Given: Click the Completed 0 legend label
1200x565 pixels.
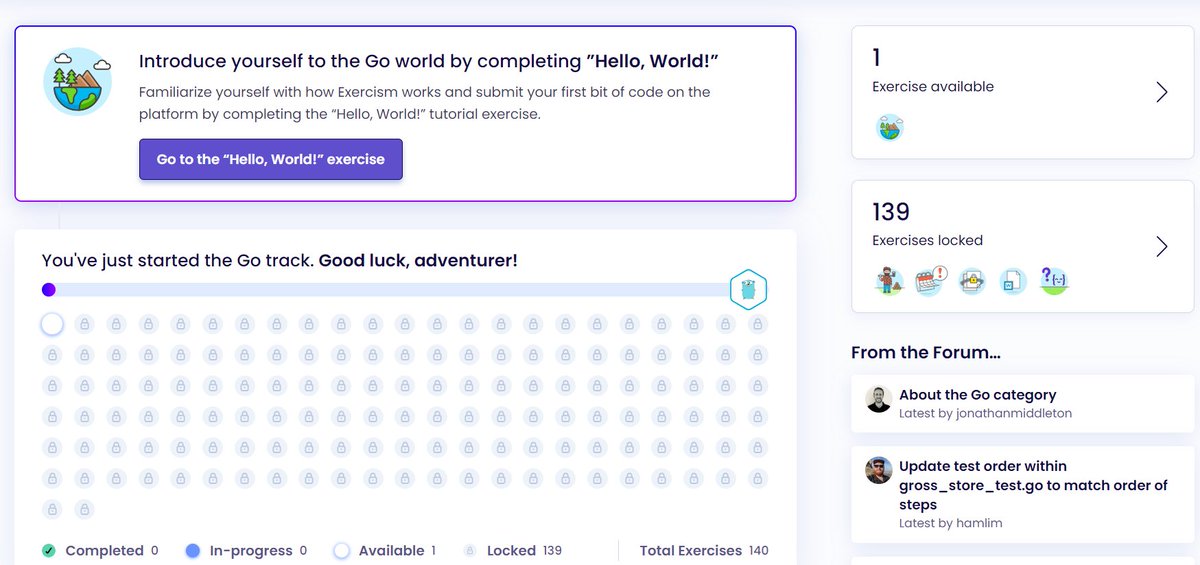Looking at the screenshot, I should coord(112,551).
